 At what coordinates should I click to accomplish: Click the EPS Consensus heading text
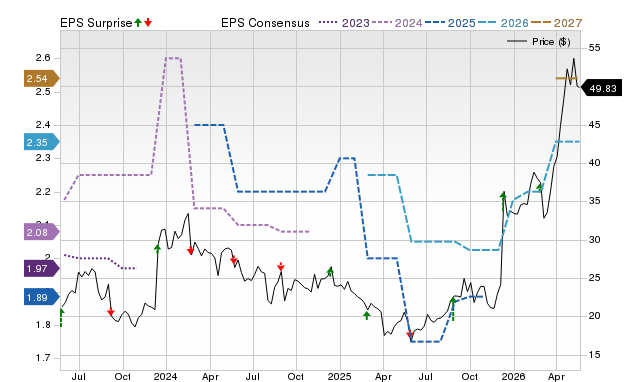(x=265, y=23)
